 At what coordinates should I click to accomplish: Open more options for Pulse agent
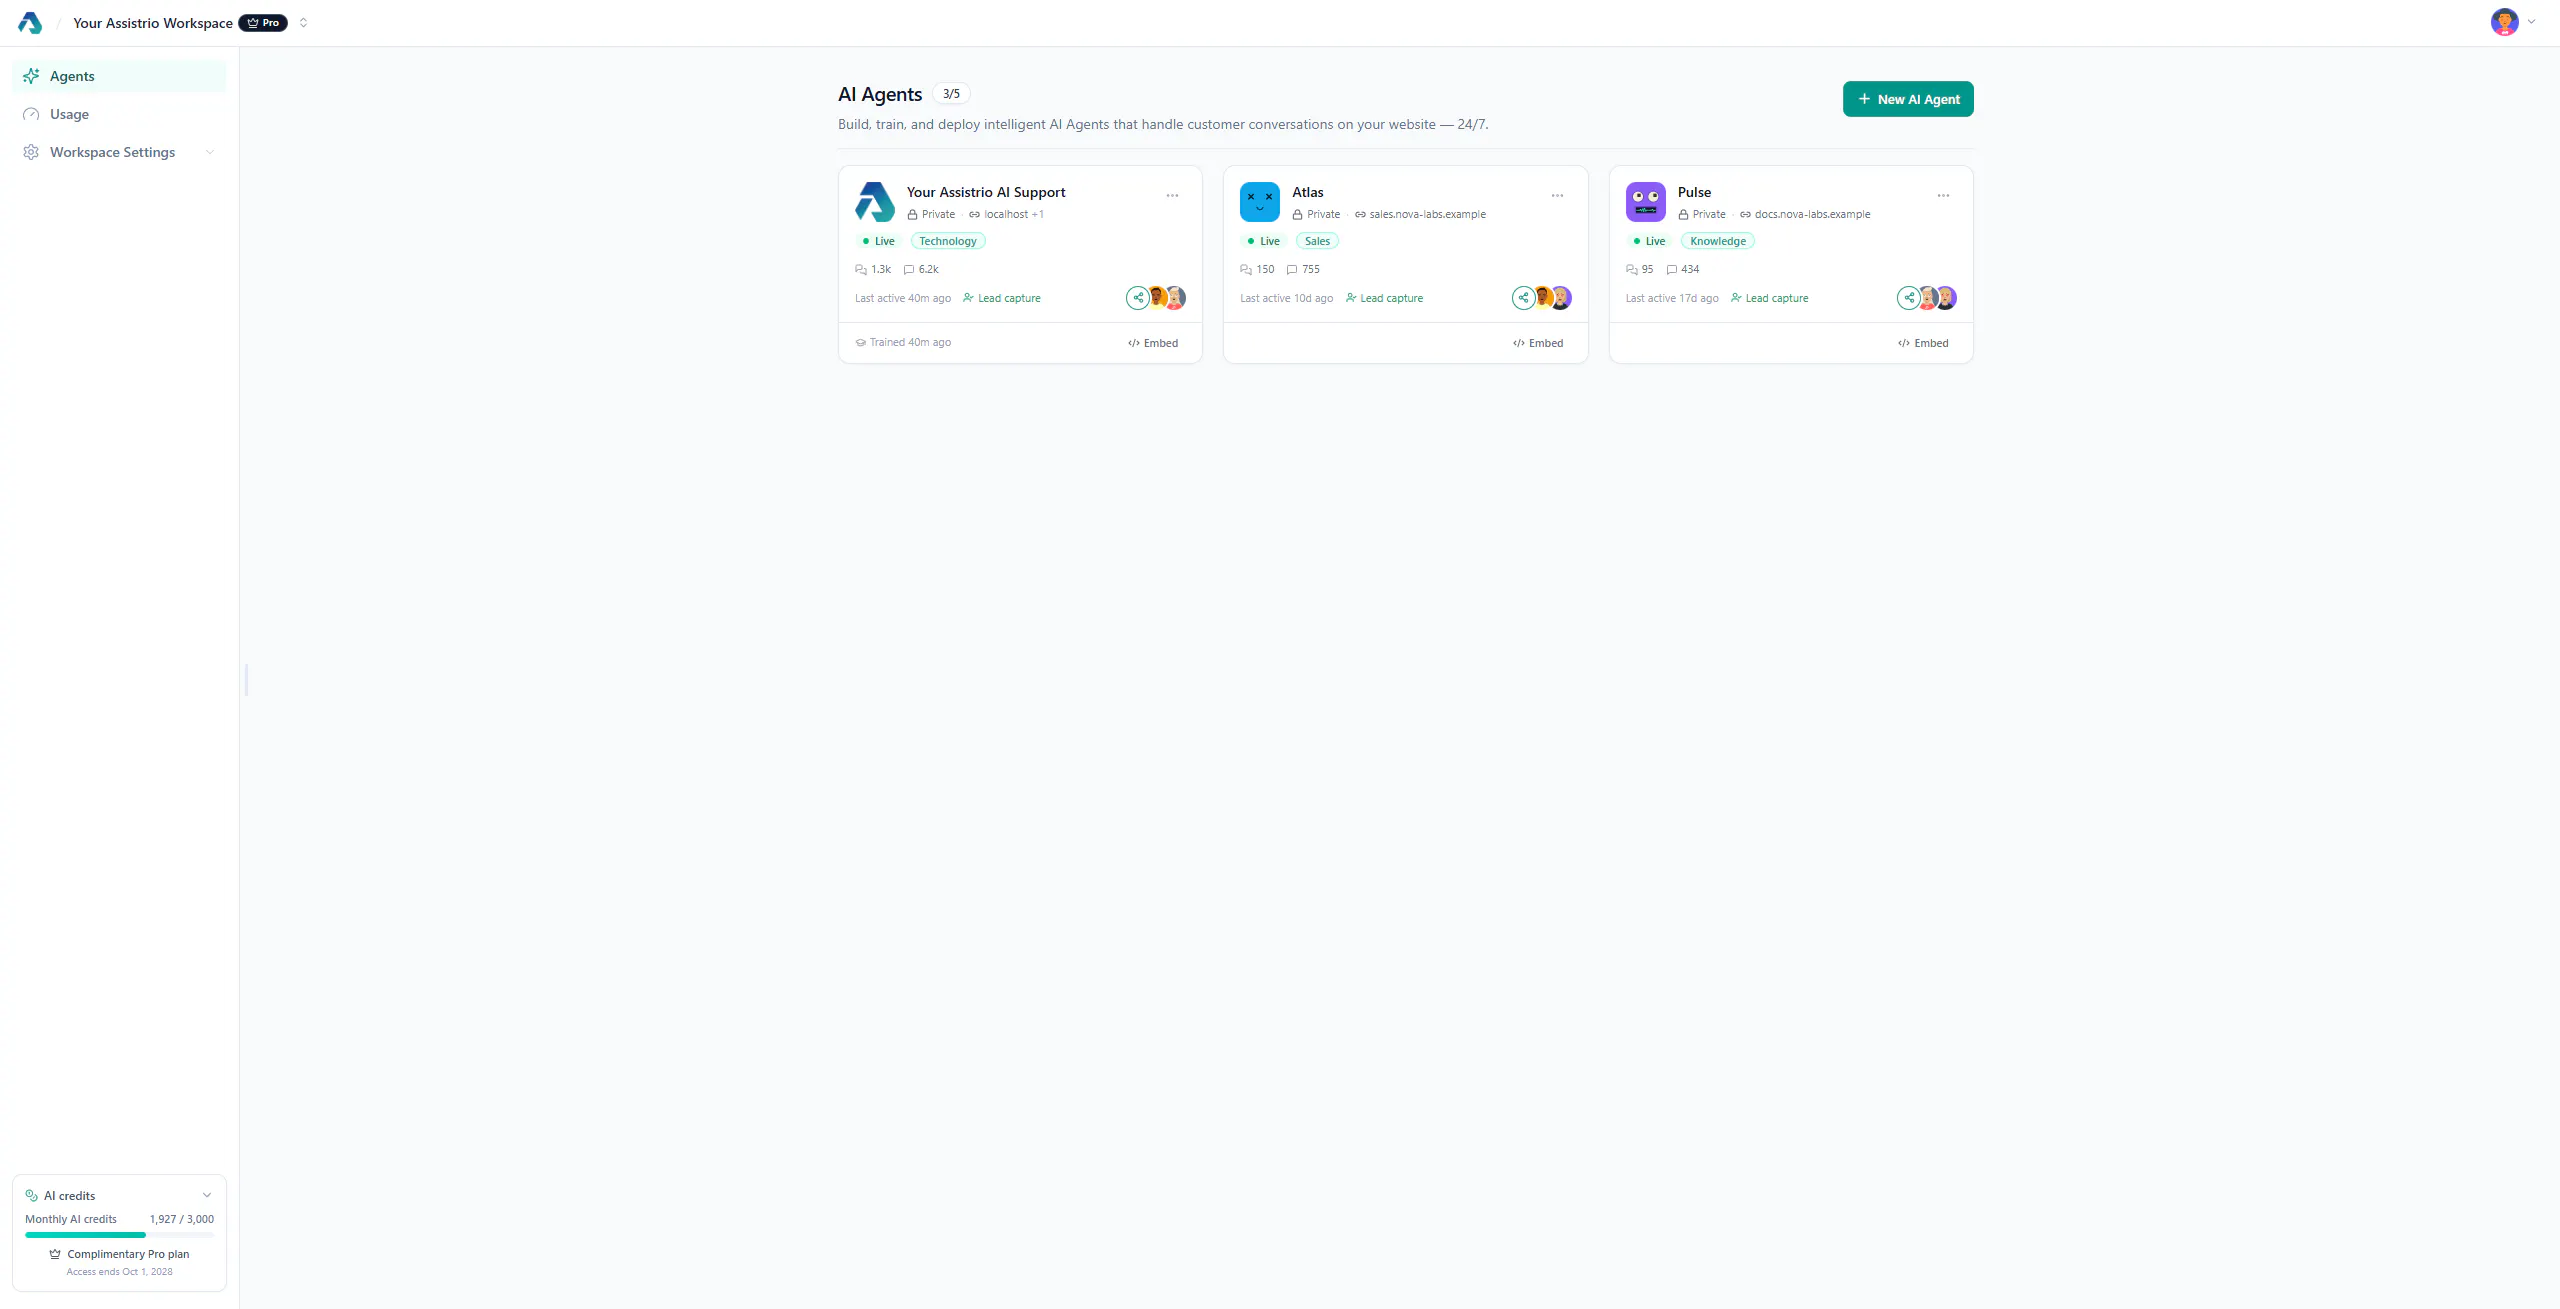(x=1943, y=196)
